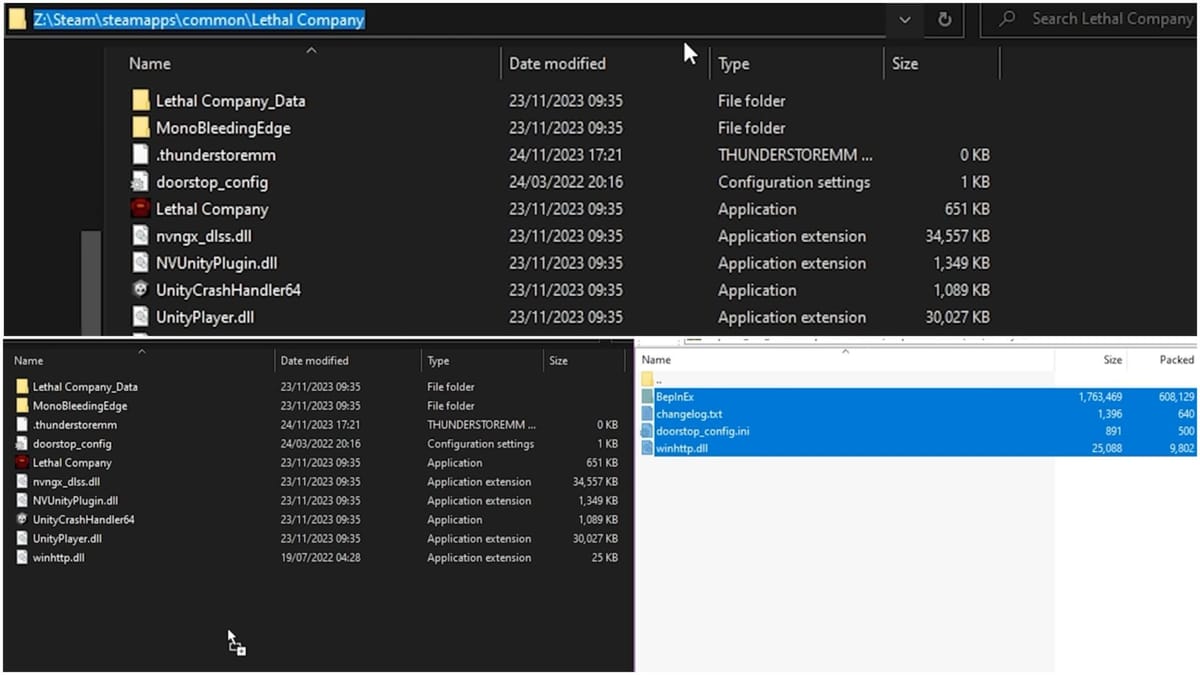Open the address bar history dropdown chevron
The width and height of the screenshot is (1200, 675).
click(905, 19)
